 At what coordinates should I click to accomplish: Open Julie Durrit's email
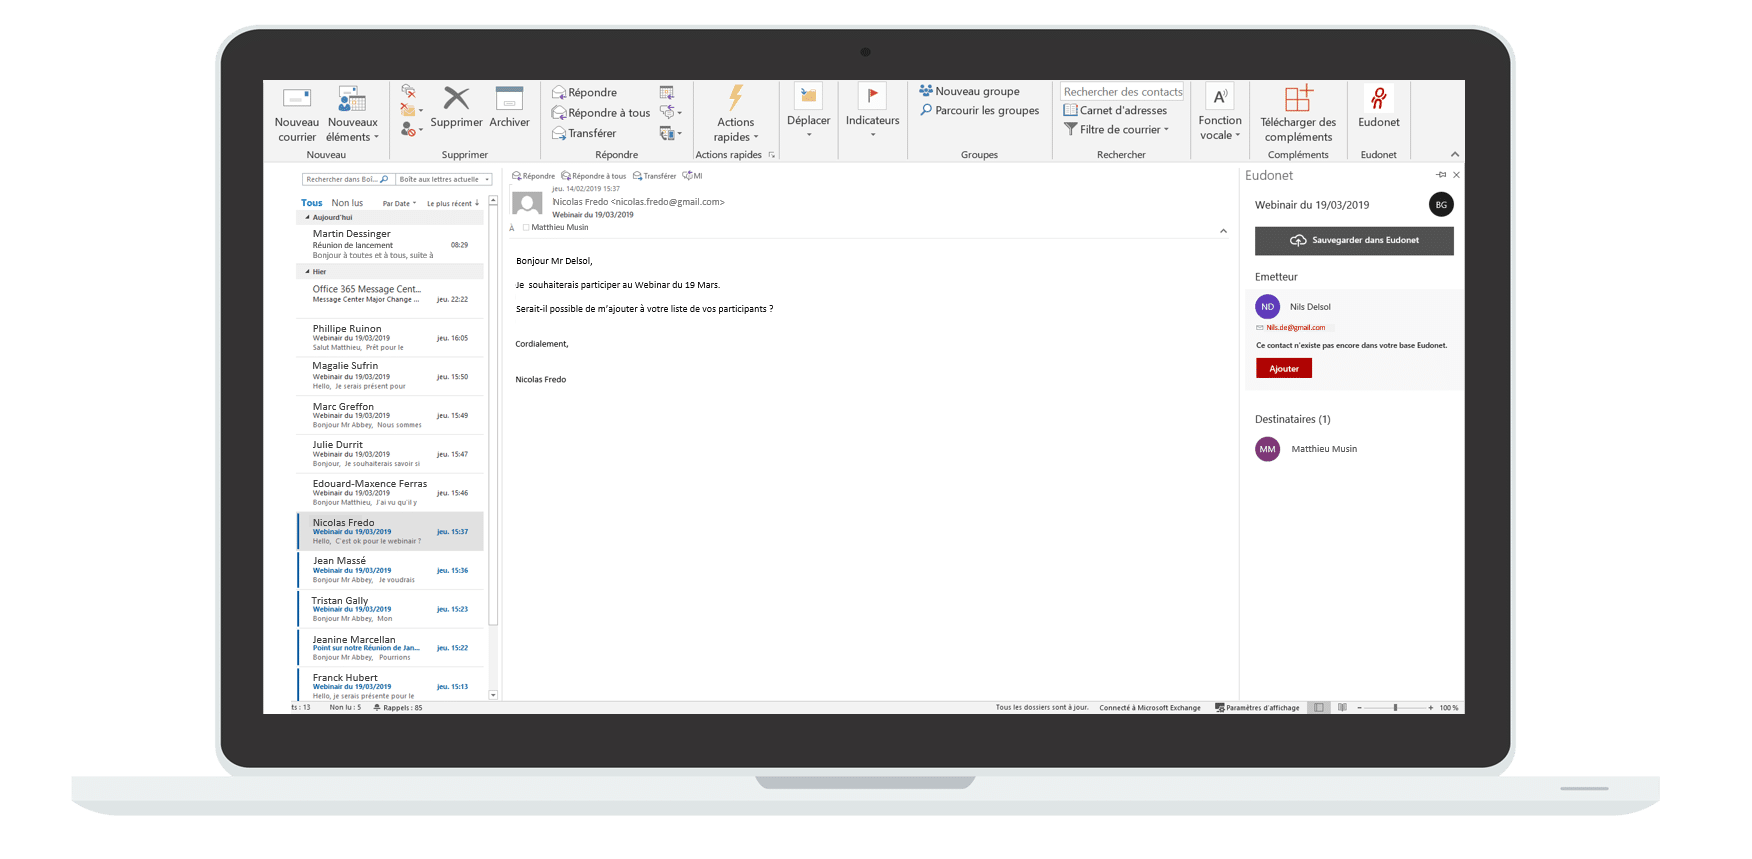point(390,454)
